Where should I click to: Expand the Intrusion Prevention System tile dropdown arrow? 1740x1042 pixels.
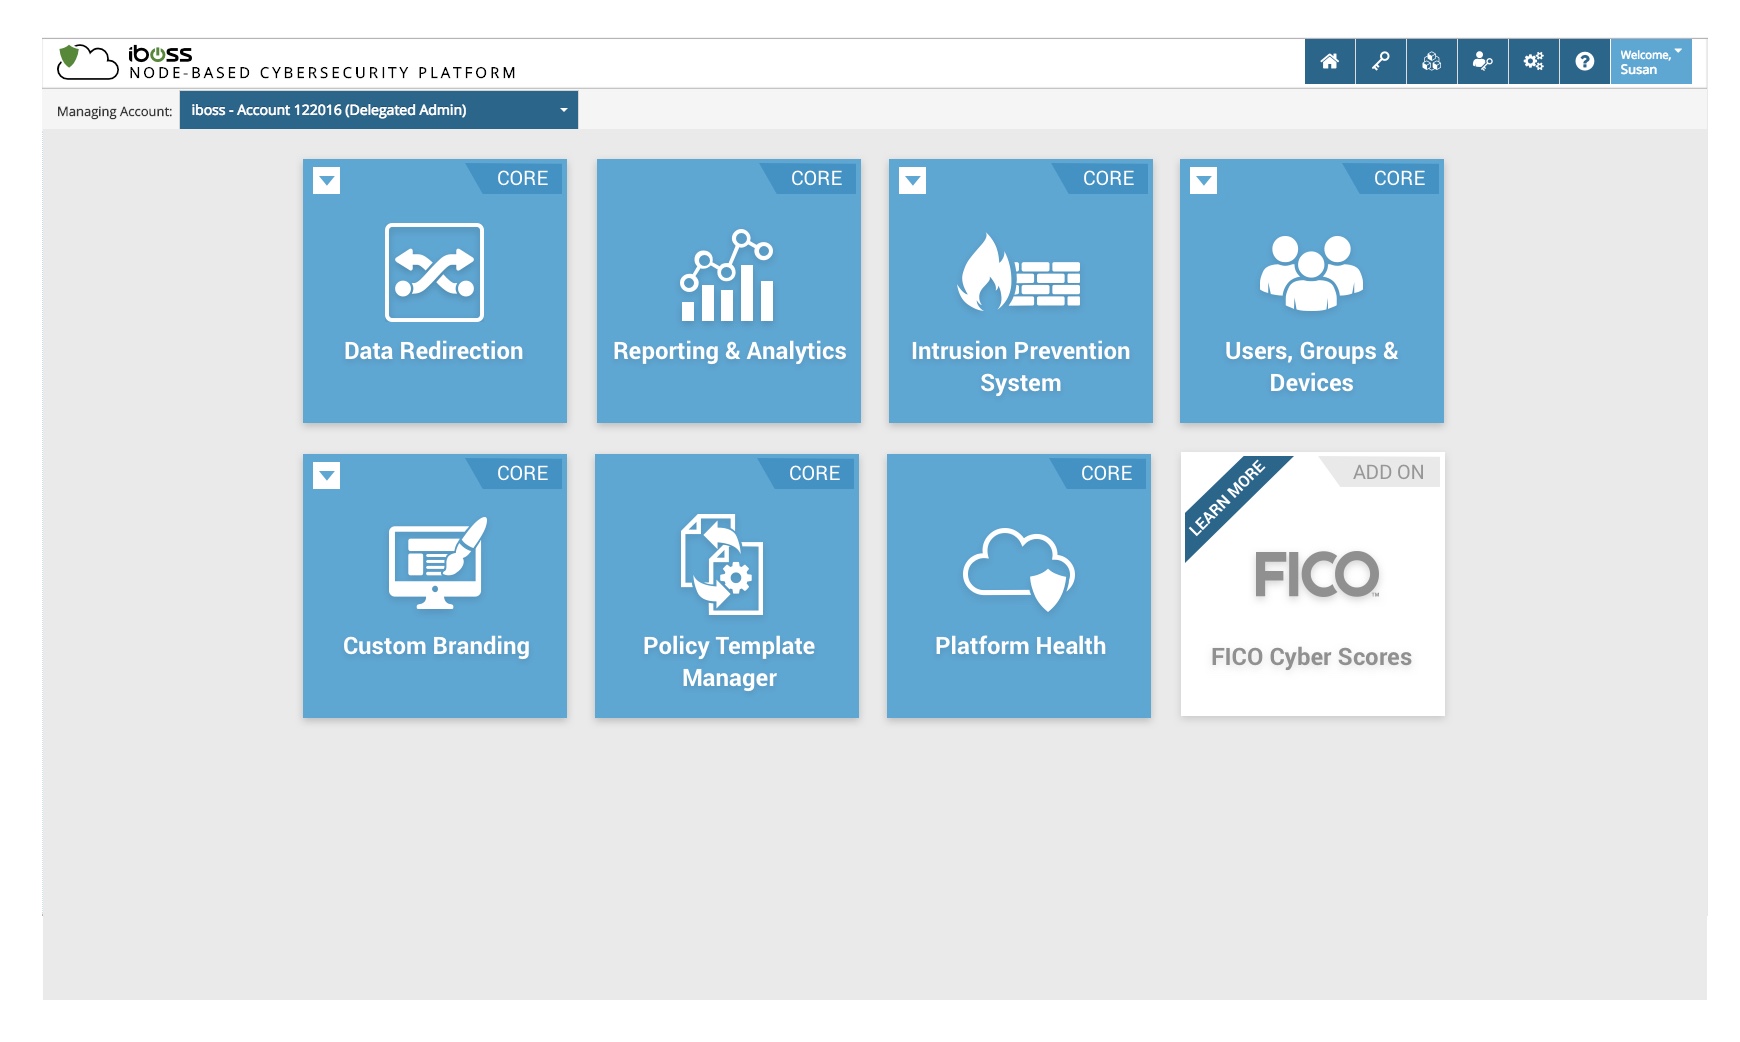point(913,180)
